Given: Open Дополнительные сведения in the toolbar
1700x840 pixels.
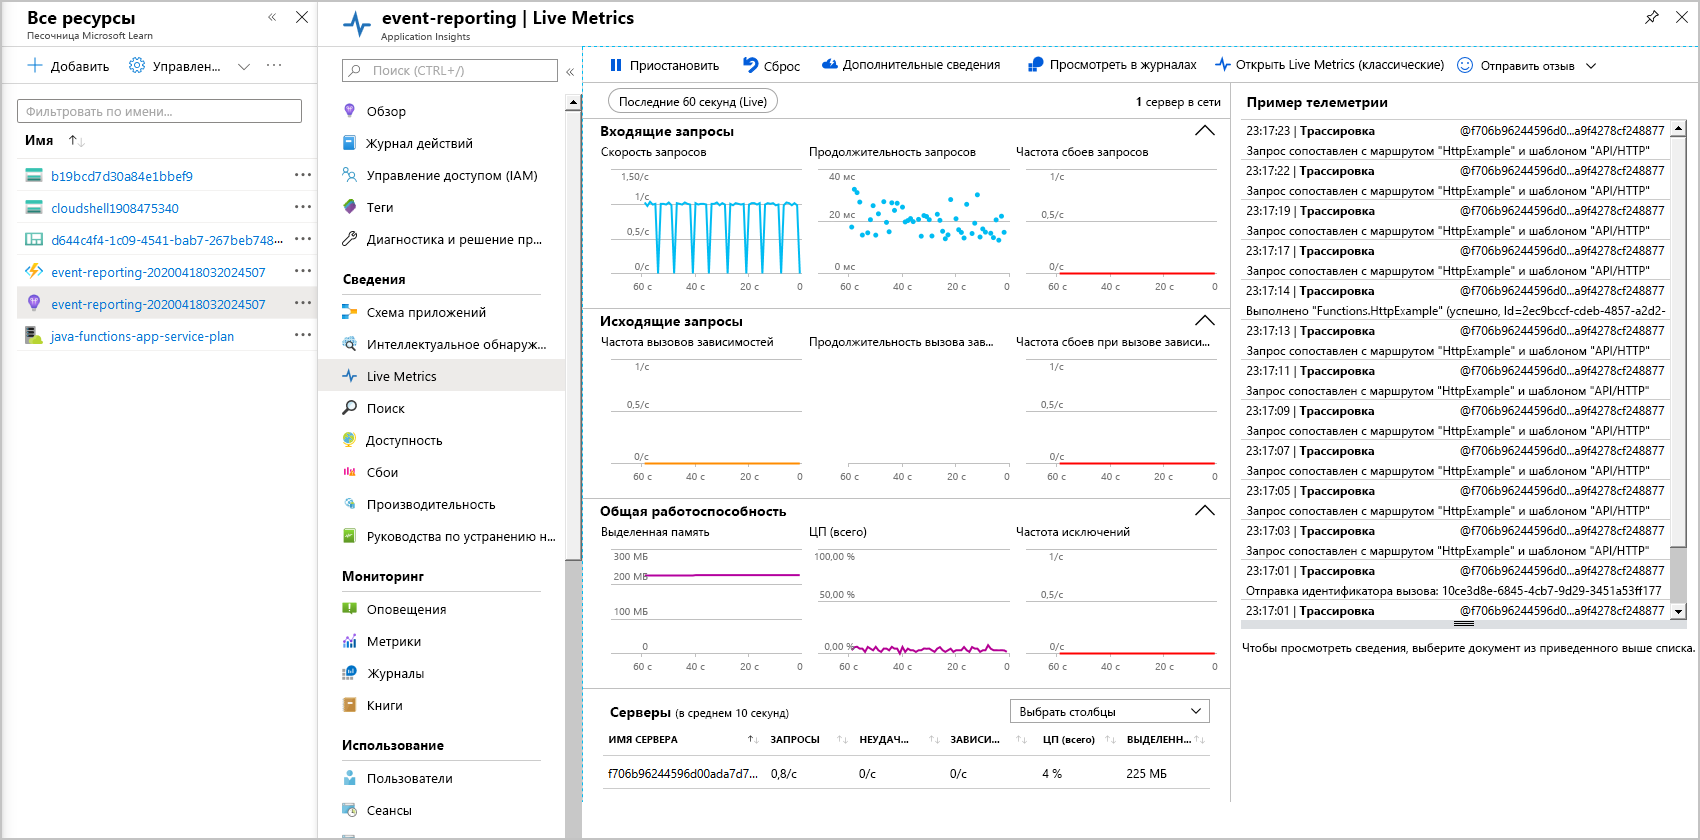Looking at the screenshot, I should pyautogui.click(x=911, y=65).
